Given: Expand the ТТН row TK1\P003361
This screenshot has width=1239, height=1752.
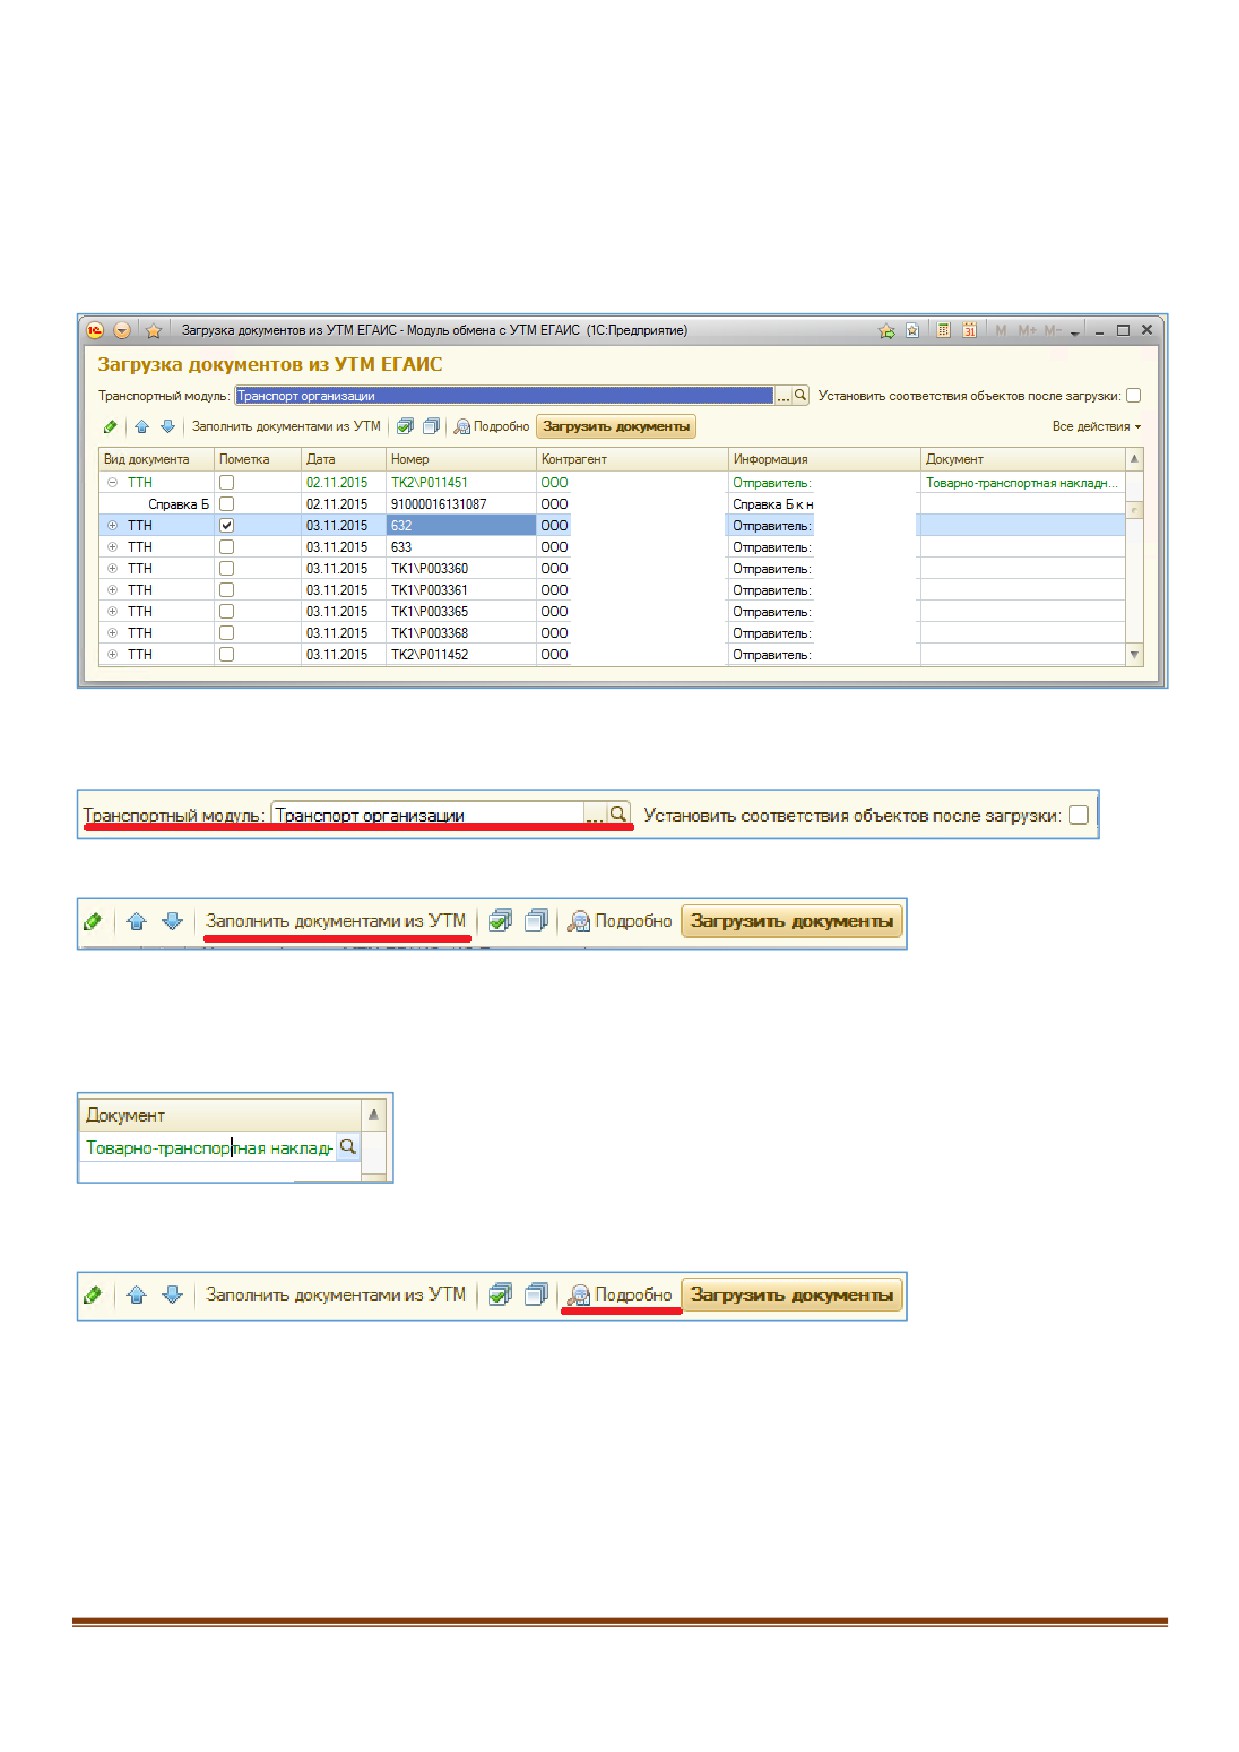Looking at the screenshot, I should (x=112, y=590).
